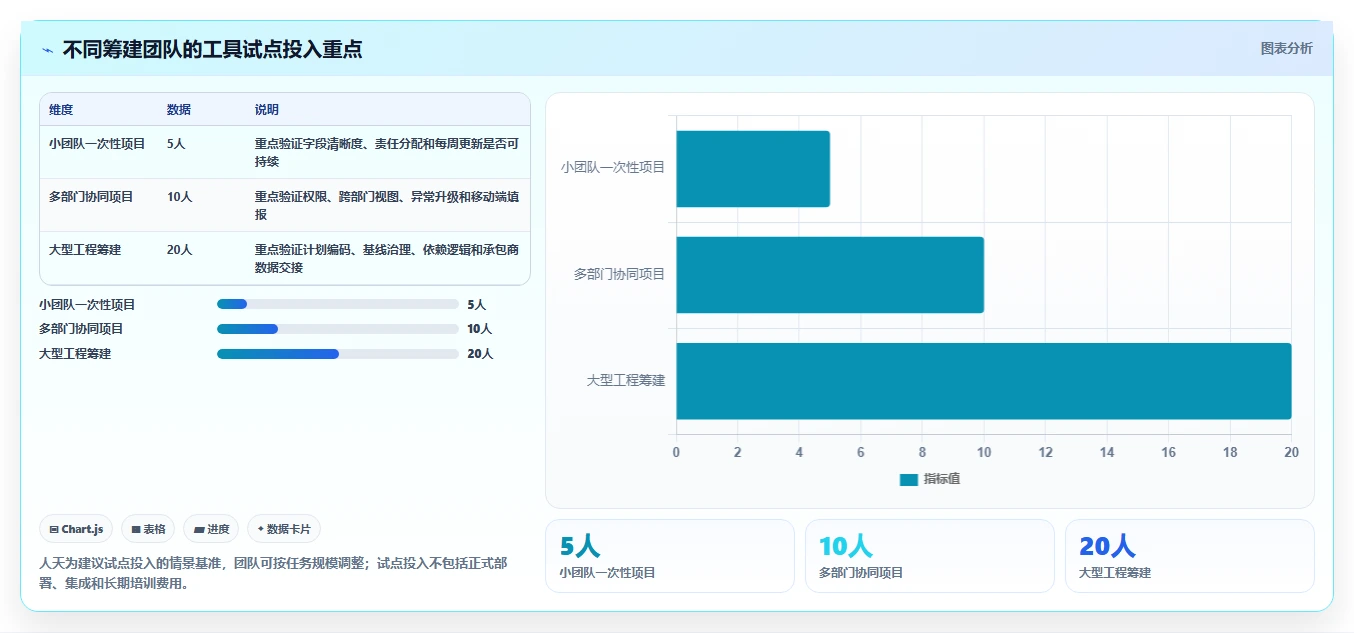Click the 10人 label beside progress bar
This screenshot has width=1354, height=633.
480,329
